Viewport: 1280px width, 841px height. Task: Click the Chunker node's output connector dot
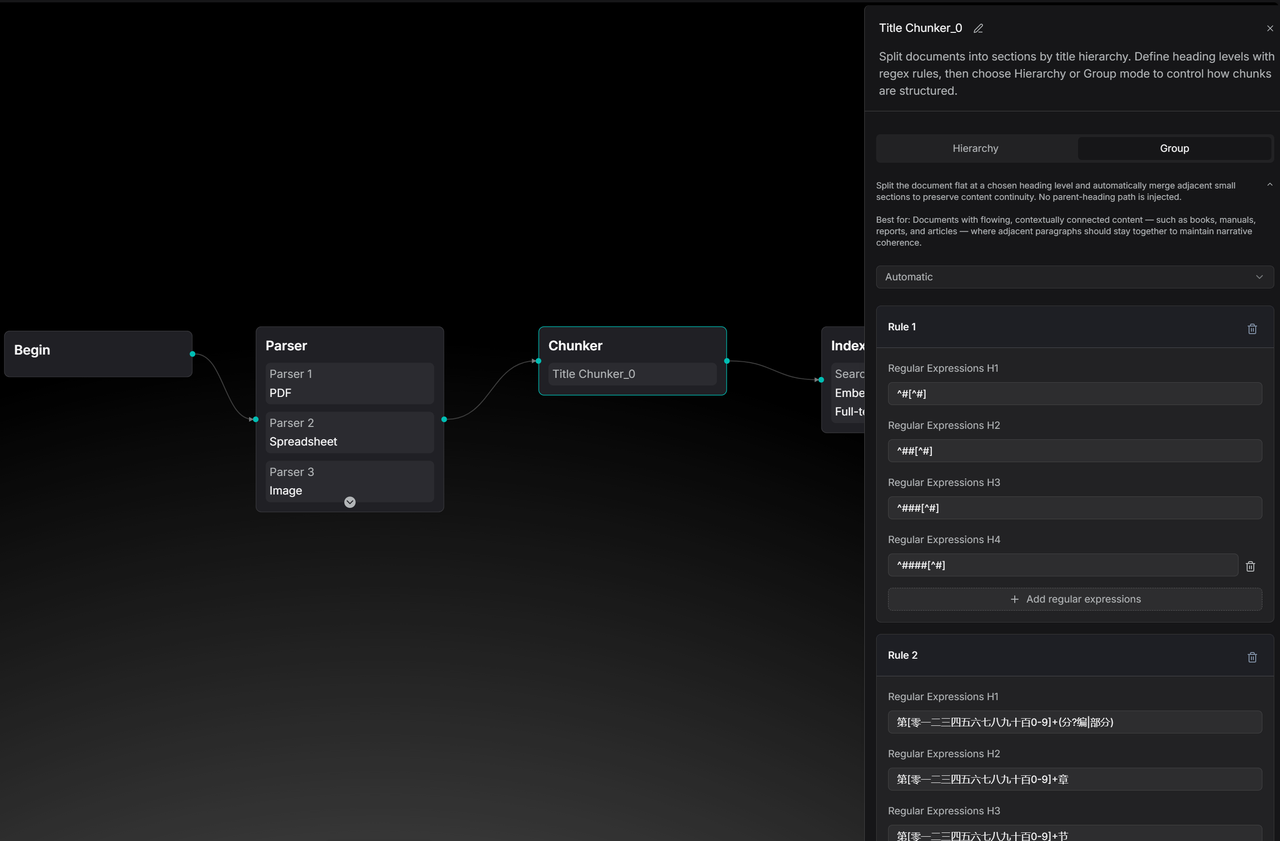727,361
